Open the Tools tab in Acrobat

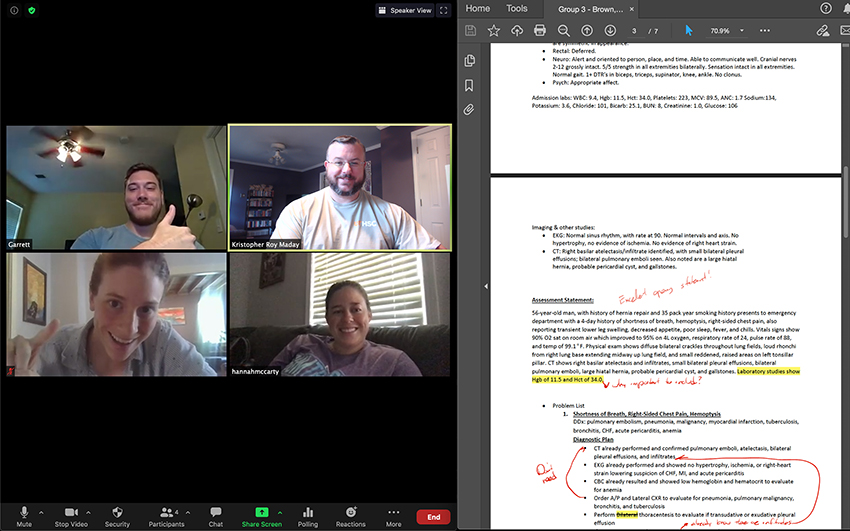(517, 9)
